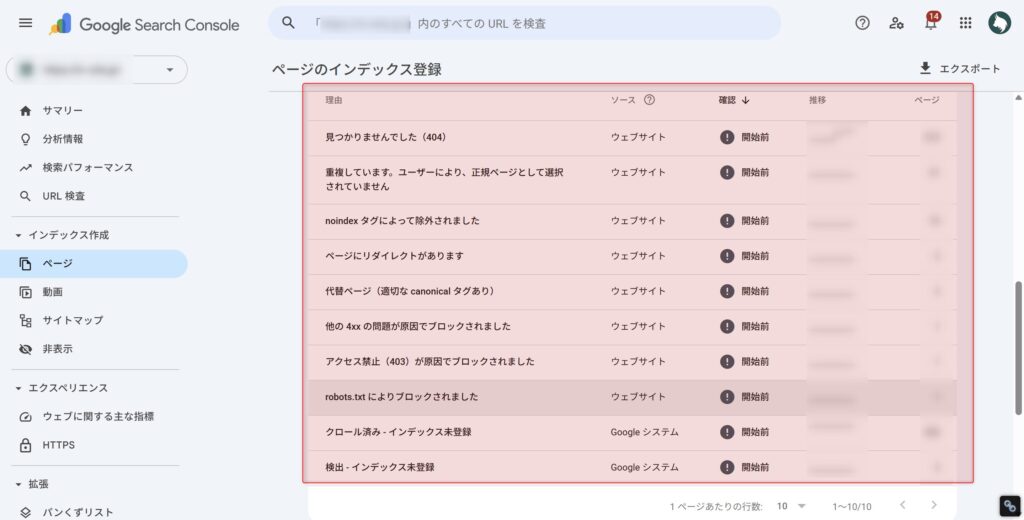Viewport: 1024px width, 520px height.
Task: Click the 検索パフォーマンス trend icon
Action: pos(25,168)
